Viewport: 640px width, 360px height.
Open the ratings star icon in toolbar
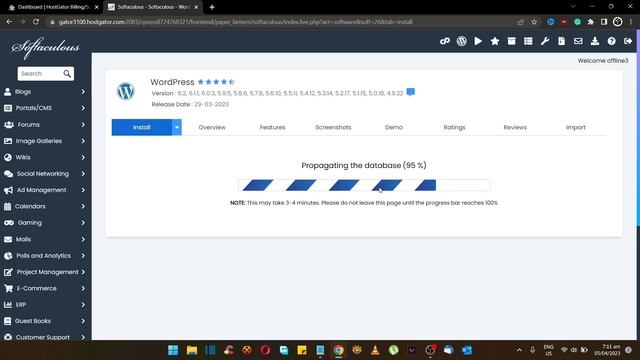click(x=495, y=41)
